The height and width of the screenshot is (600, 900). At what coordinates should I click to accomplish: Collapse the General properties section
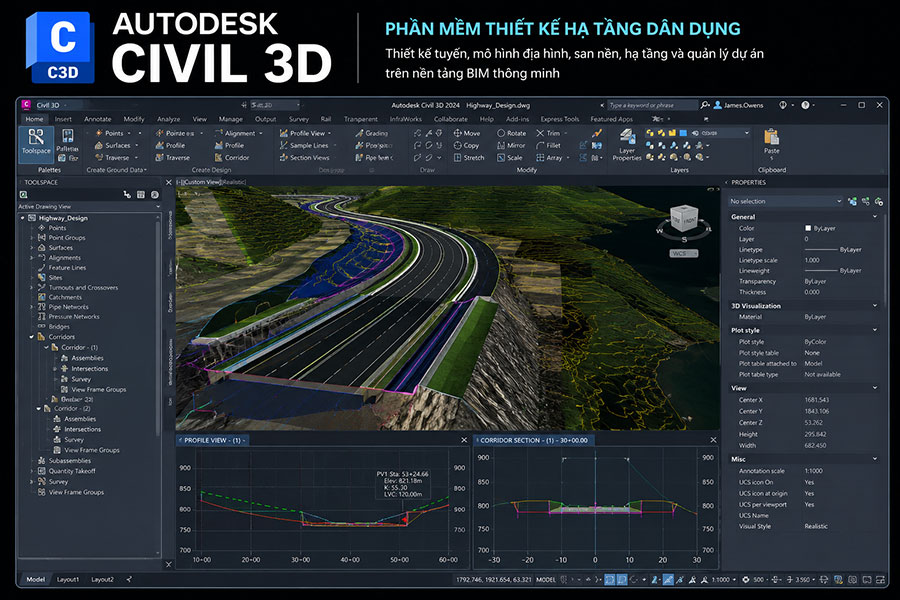click(x=875, y=217)
